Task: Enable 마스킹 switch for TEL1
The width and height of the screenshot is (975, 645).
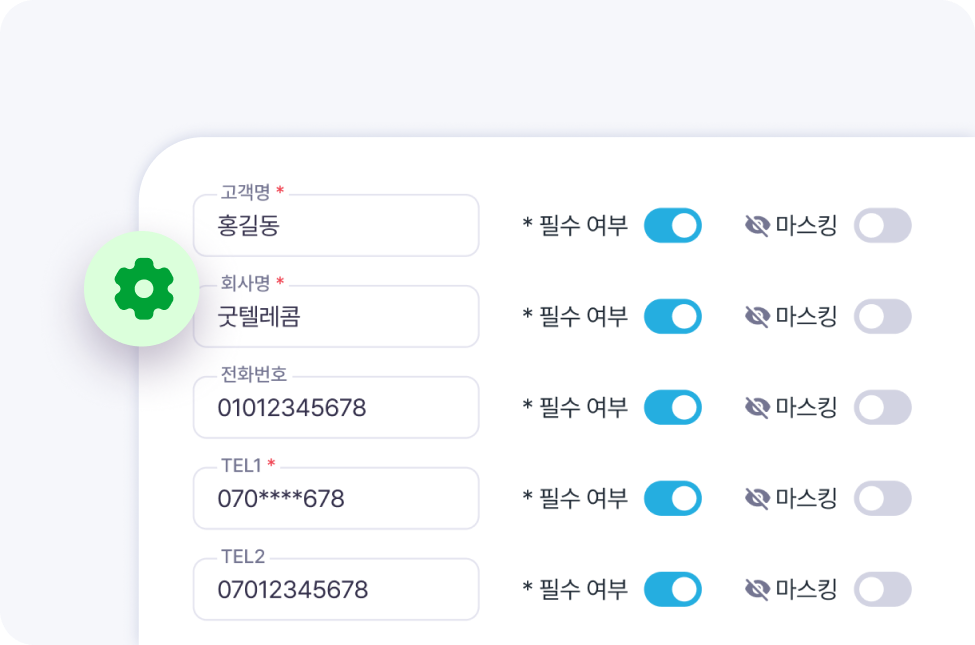Action: pos(882,498)
